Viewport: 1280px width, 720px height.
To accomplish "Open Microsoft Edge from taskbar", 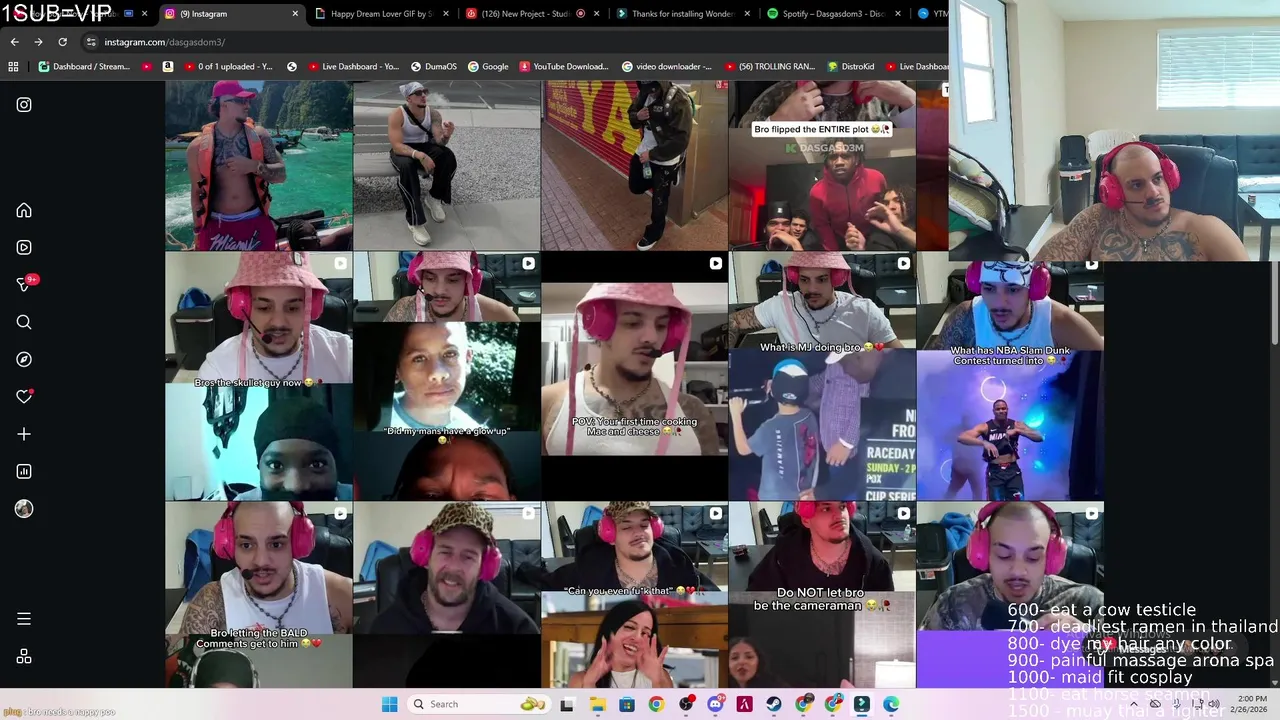I will click(x=891, y=704).
